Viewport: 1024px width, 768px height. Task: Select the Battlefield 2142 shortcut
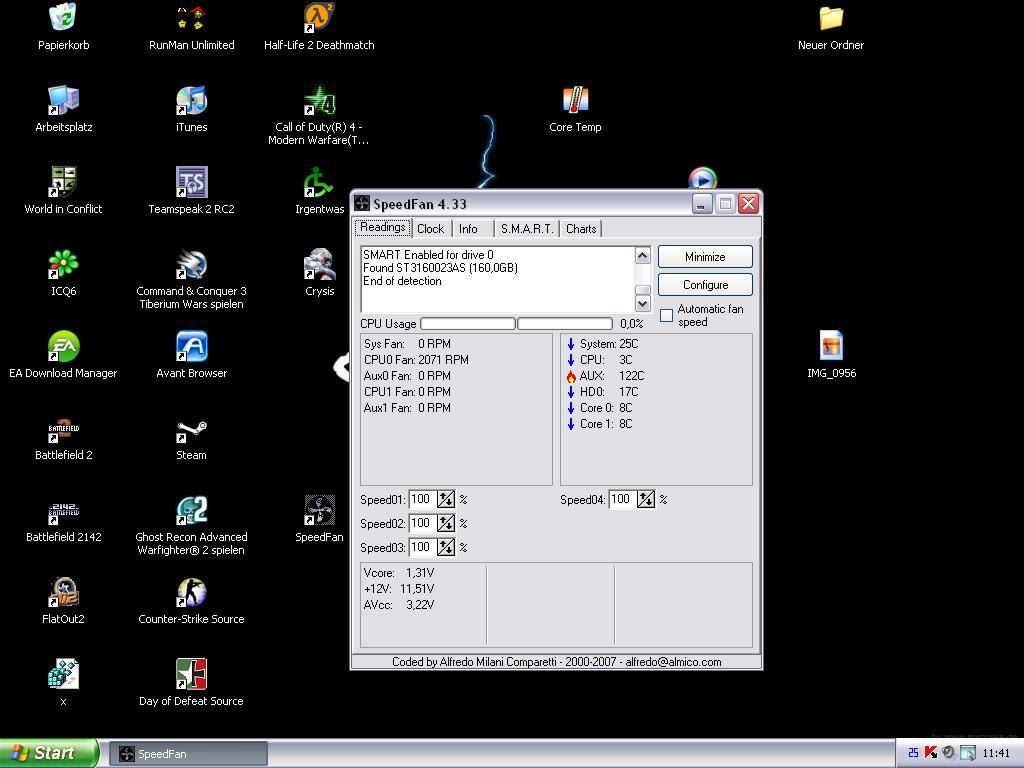click(63, 511)
